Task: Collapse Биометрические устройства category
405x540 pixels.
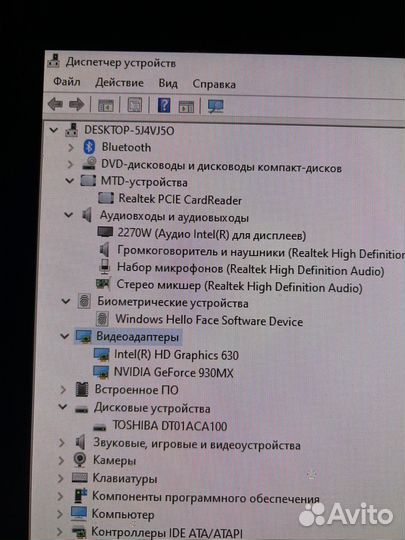Action: (x=65, y=301)
